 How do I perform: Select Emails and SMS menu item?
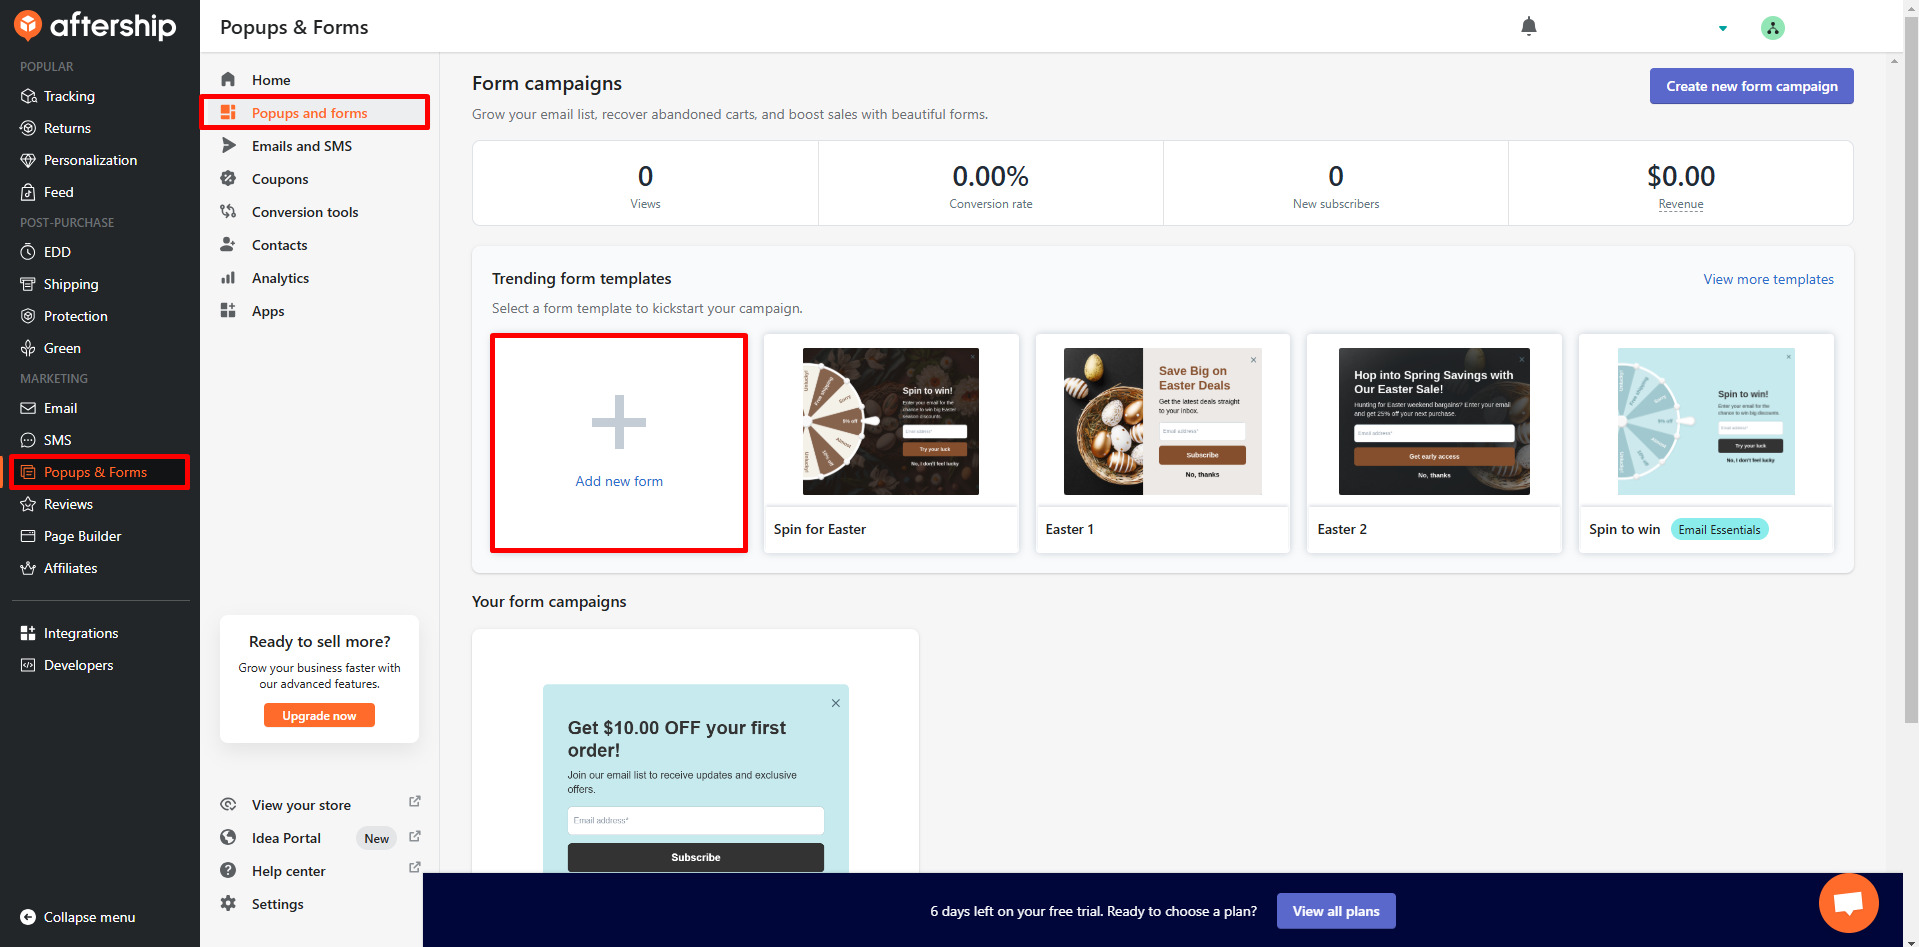pos(301,146)
